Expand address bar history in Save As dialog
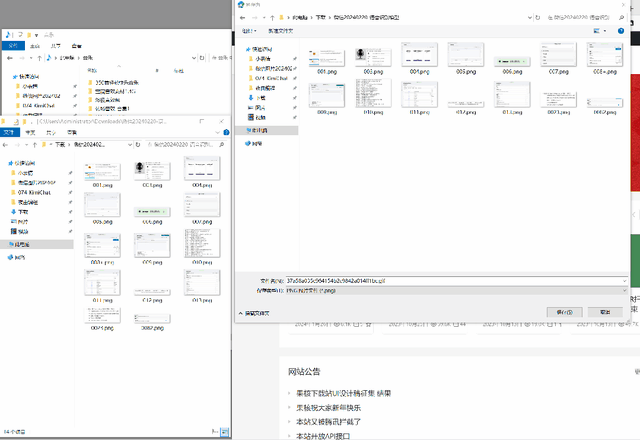Viewport: 640px width, 440px height. 529,18
